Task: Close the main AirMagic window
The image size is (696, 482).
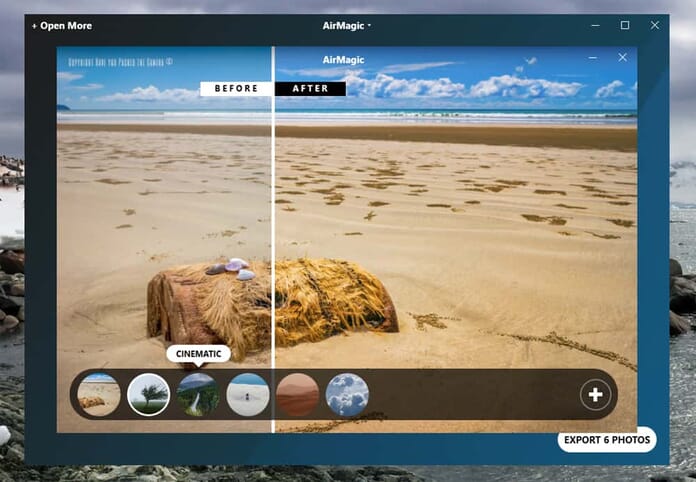Action: 655,25
